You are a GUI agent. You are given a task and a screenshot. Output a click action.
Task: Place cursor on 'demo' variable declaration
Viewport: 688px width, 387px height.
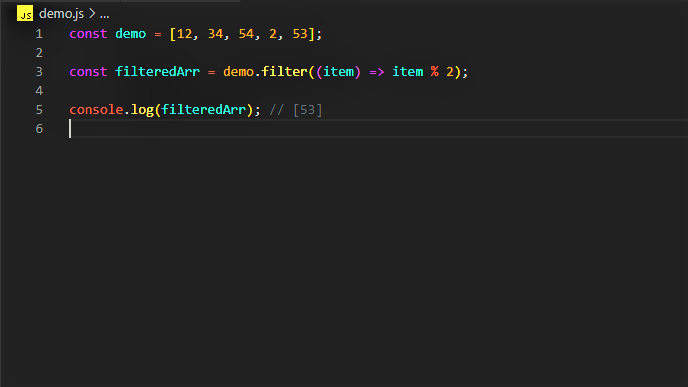(x=130, y=34)
